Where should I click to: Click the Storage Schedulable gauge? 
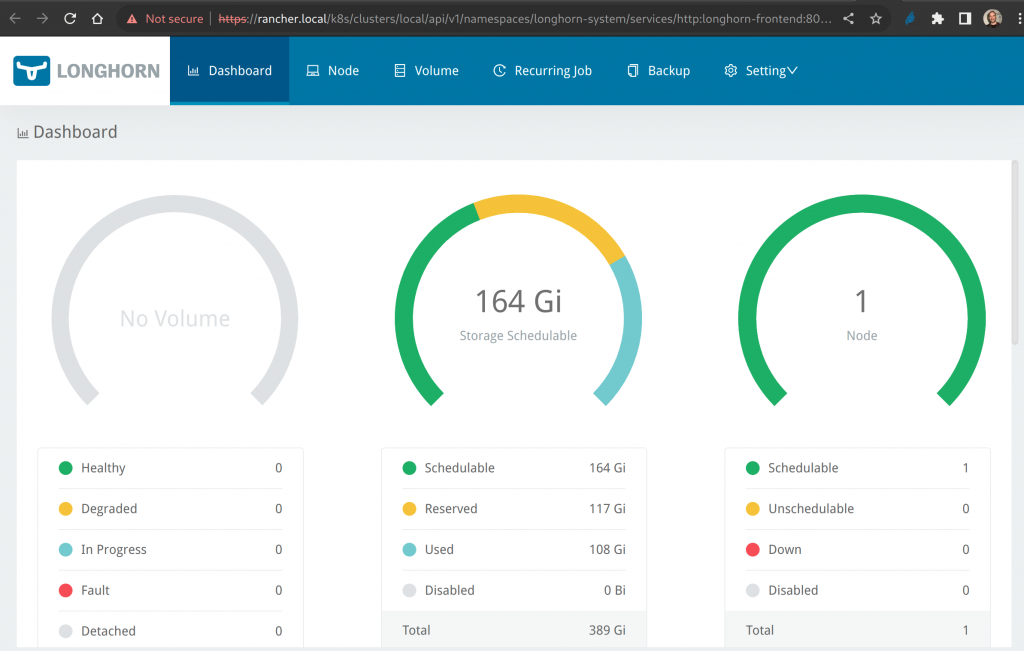coord(518,300)
